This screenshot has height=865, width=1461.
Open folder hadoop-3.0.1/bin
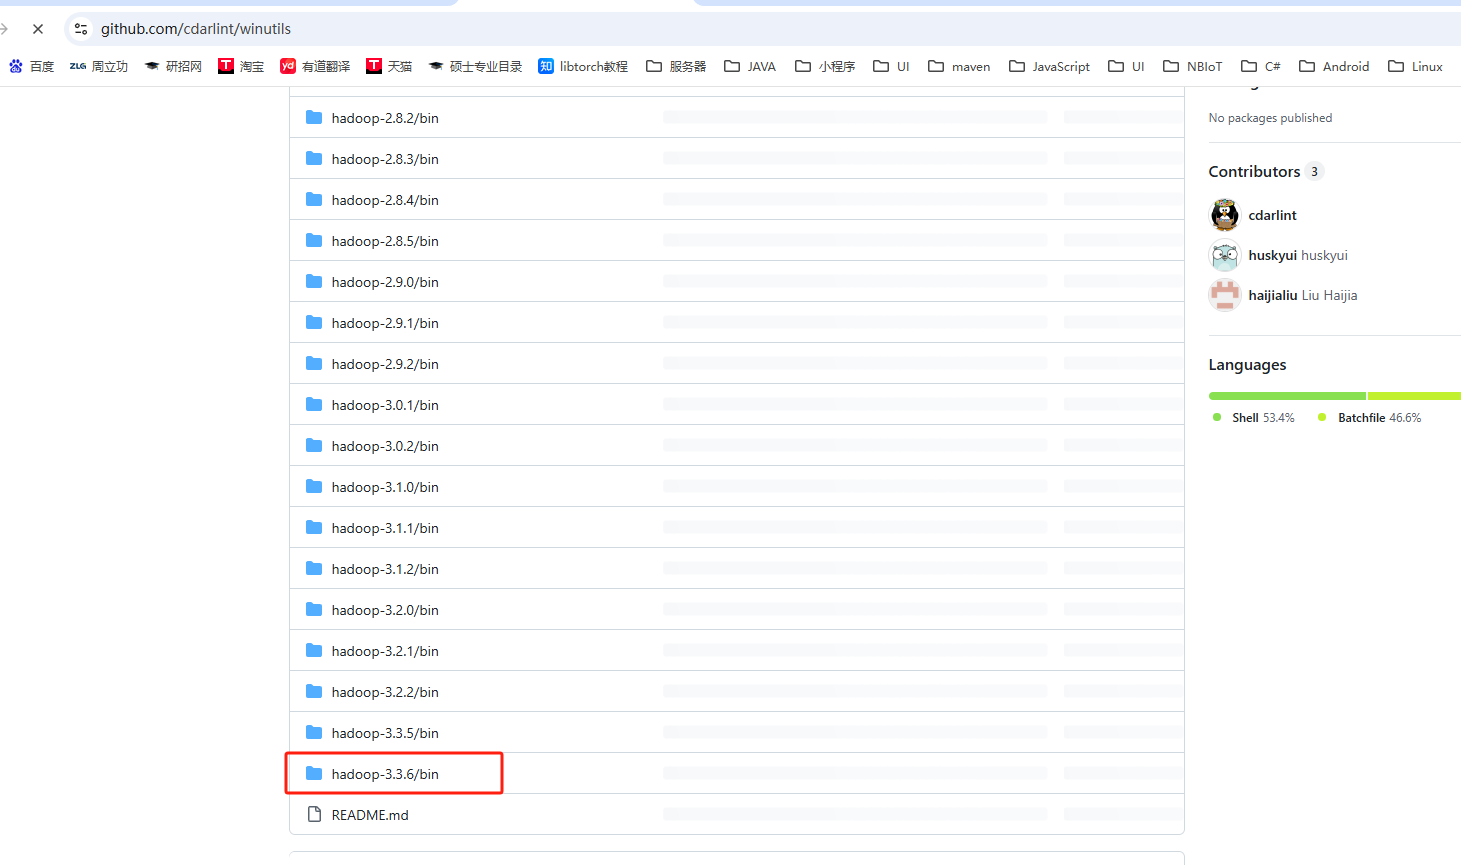[385, 405]
